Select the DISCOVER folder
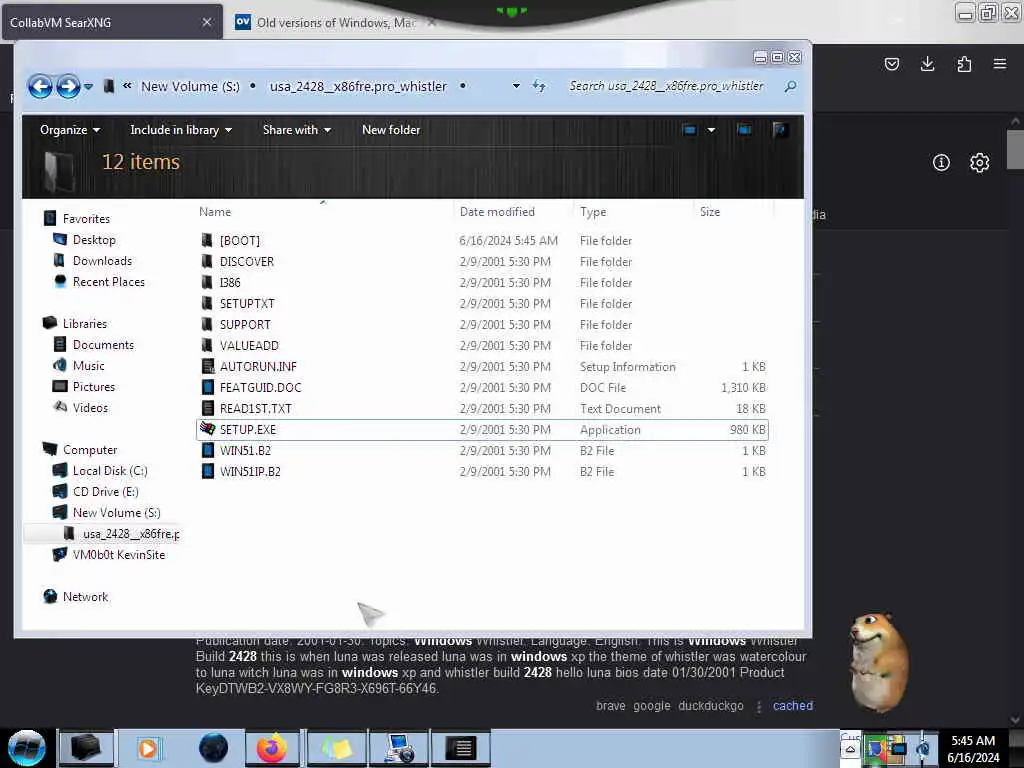 [x=247, y=262]
